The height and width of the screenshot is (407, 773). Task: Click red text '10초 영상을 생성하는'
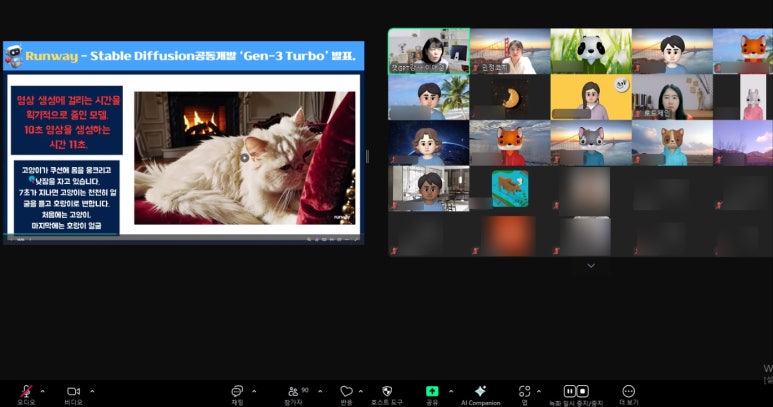click(x=67, y=130)
